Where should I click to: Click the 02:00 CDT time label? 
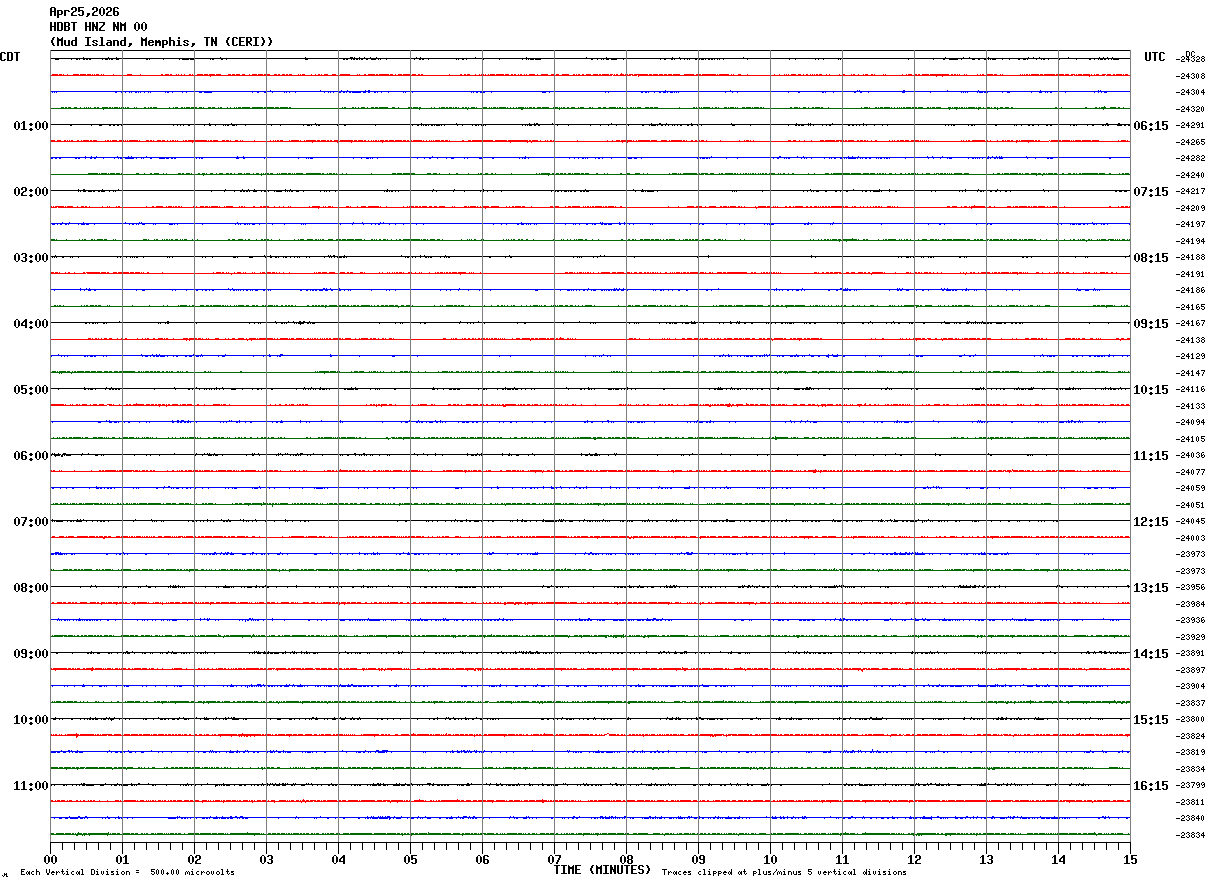click(x=31, y=192)
